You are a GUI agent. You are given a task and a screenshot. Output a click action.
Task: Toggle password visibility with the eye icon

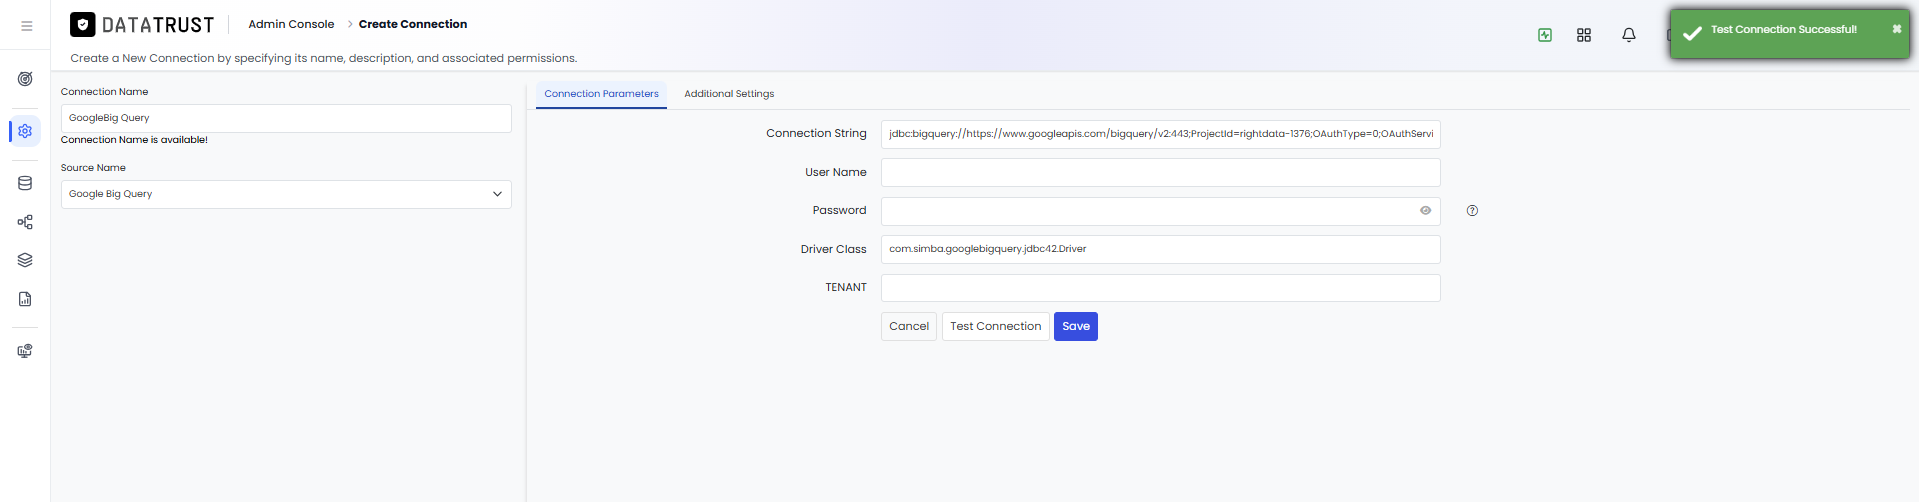pyautogui.click(x=1425, y=211)
